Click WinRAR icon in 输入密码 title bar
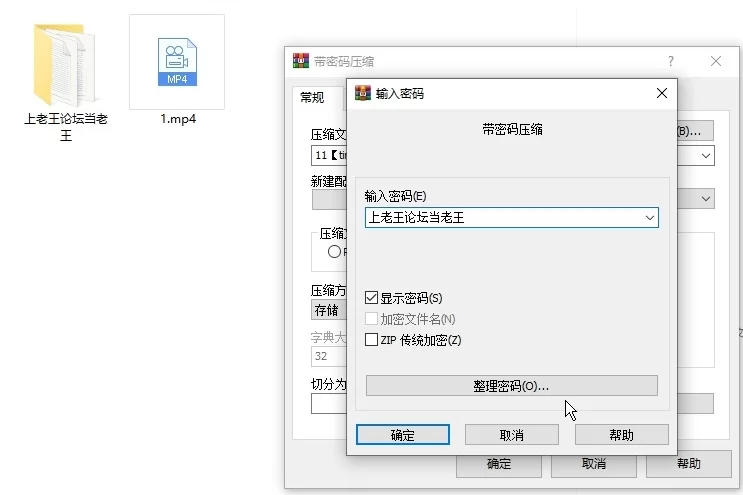 [x=361, y=93]
